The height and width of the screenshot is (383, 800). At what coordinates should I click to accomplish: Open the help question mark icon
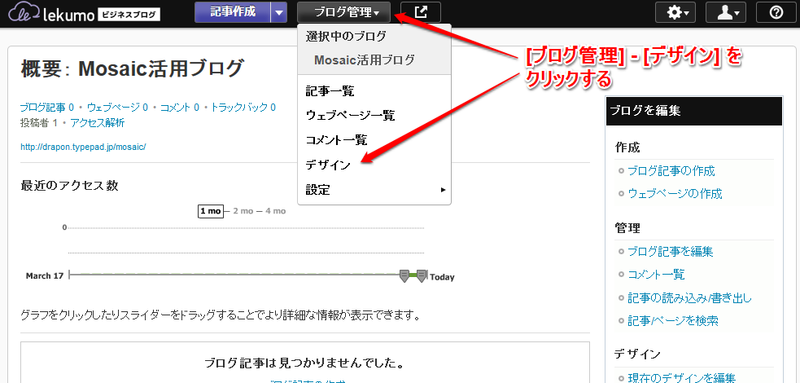point(776,12)
